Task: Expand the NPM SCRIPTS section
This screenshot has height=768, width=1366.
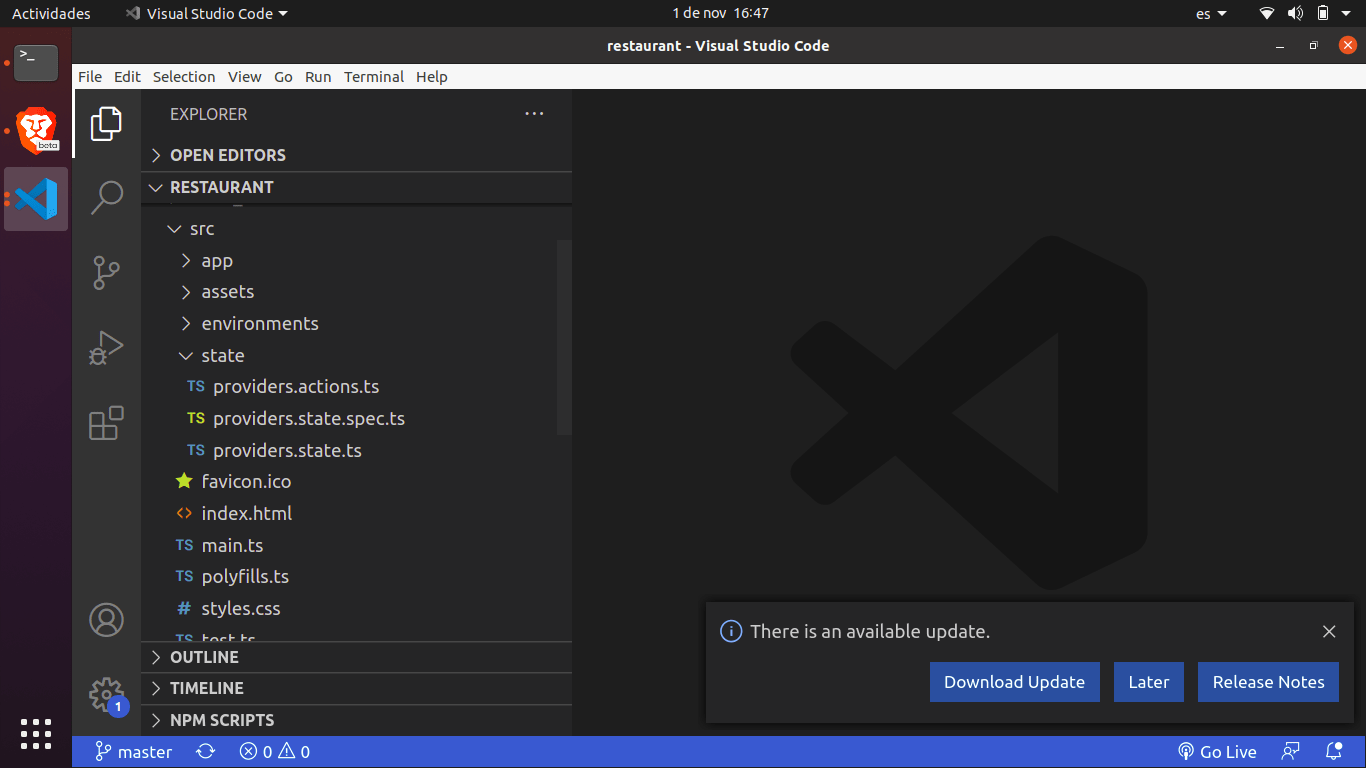Action: 221,720
